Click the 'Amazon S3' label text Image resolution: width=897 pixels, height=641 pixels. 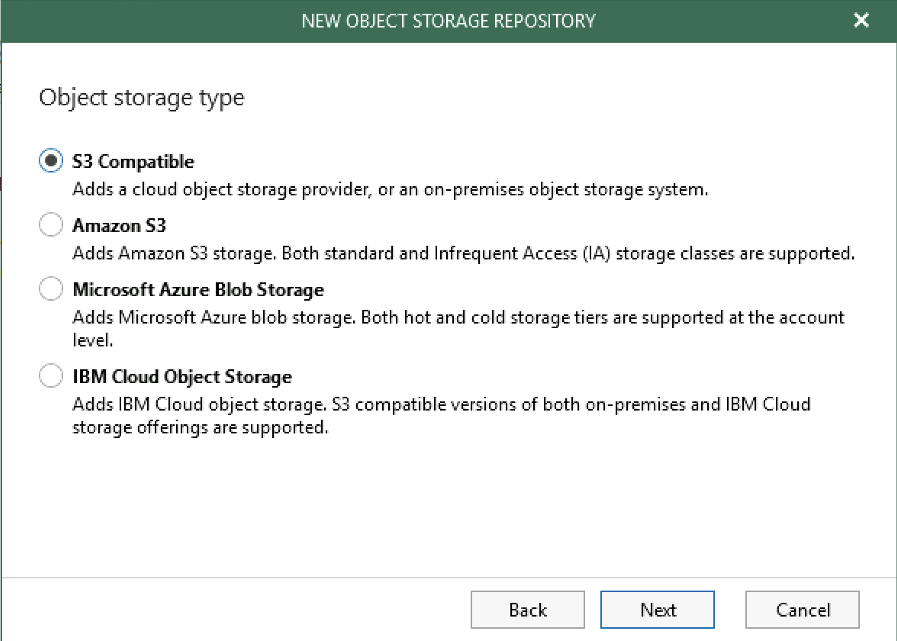click(119, 225)
